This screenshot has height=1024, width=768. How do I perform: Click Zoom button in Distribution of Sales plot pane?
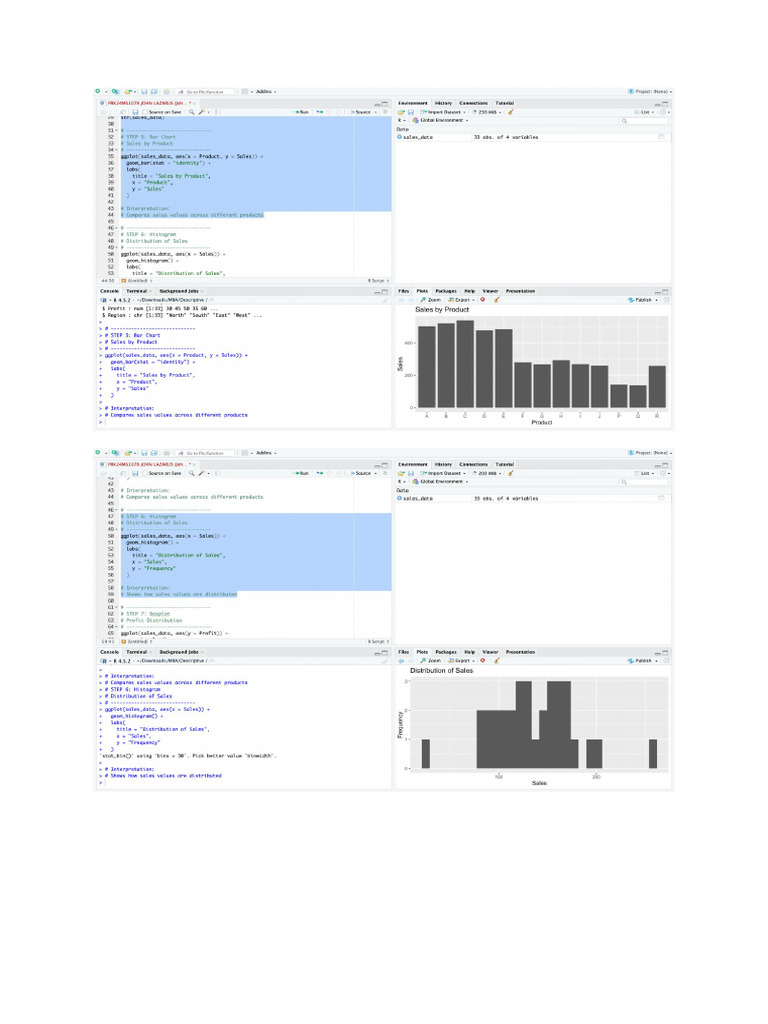point(430,660)
